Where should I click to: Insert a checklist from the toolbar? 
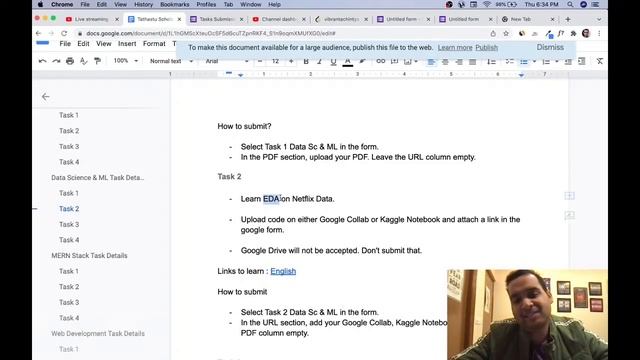(509, 62)
